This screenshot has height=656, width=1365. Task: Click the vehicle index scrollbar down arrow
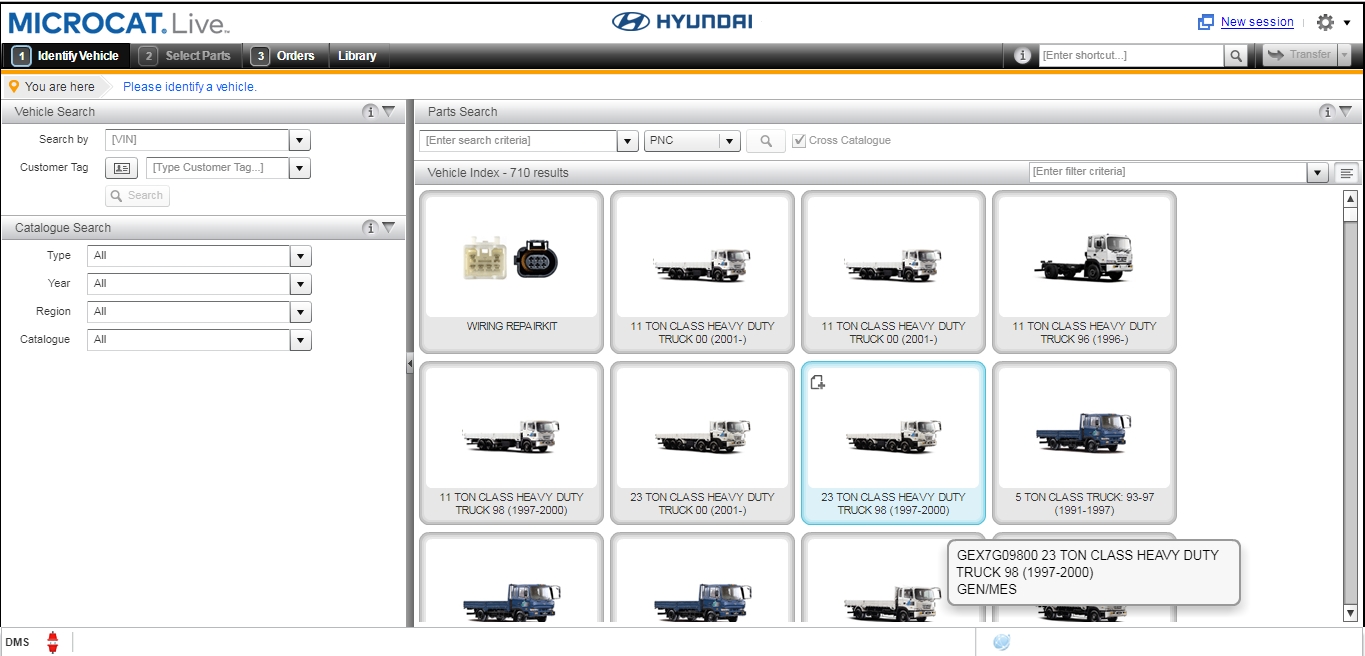(1350, 613)
